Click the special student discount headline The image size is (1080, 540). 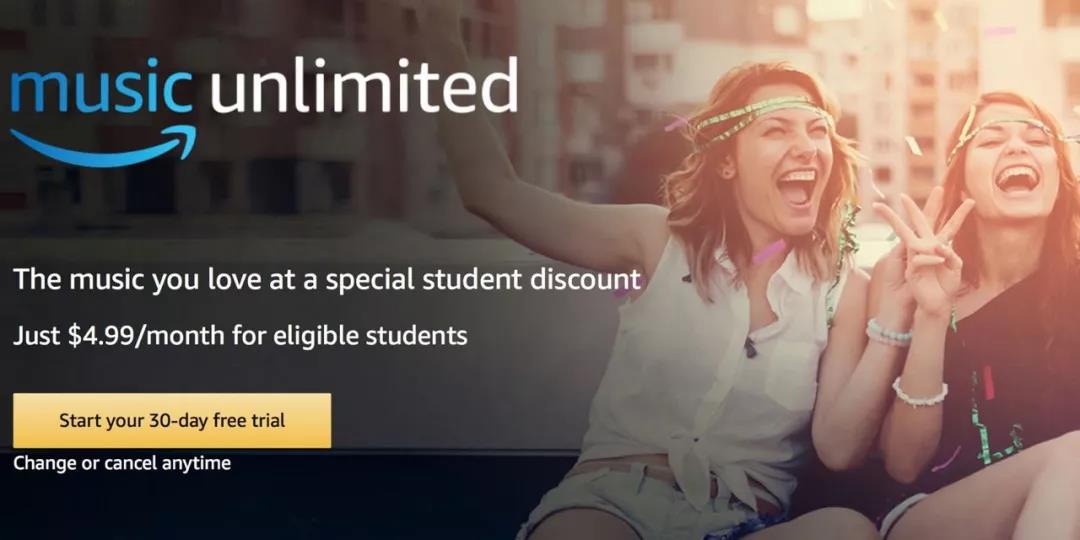pos(327,280)
